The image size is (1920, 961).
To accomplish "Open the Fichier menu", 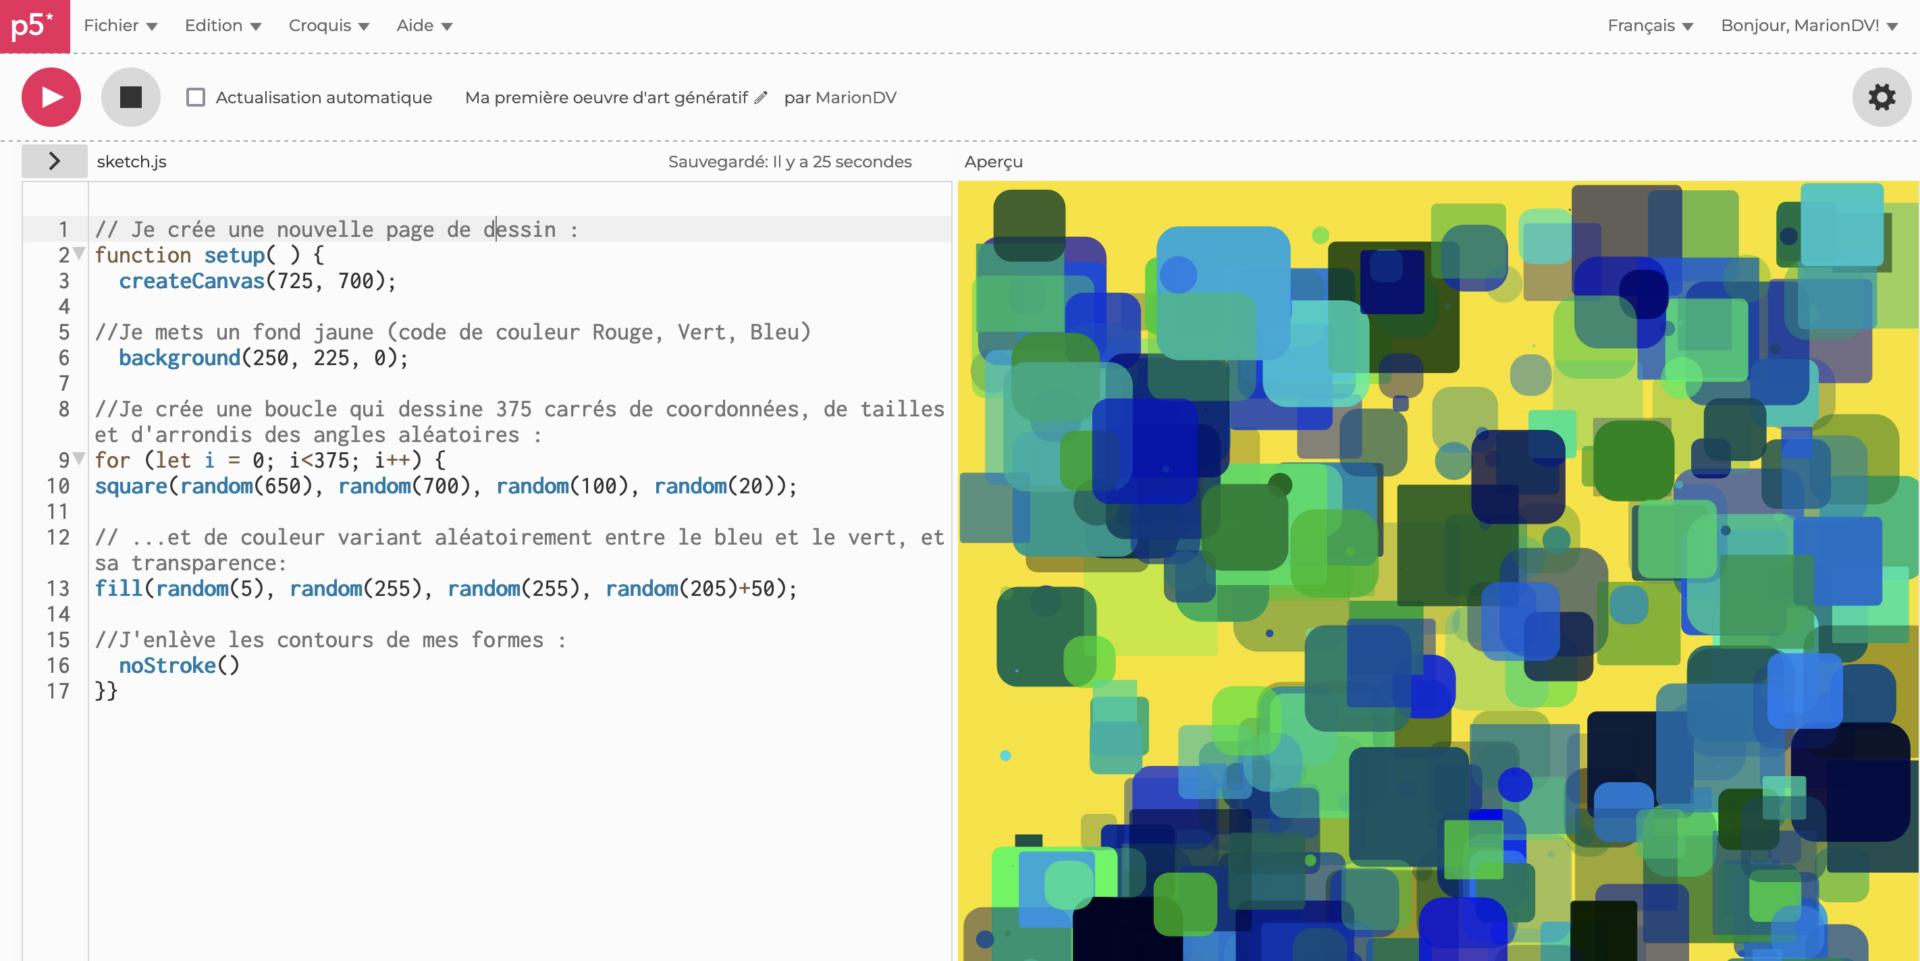I will coord(120,26).
